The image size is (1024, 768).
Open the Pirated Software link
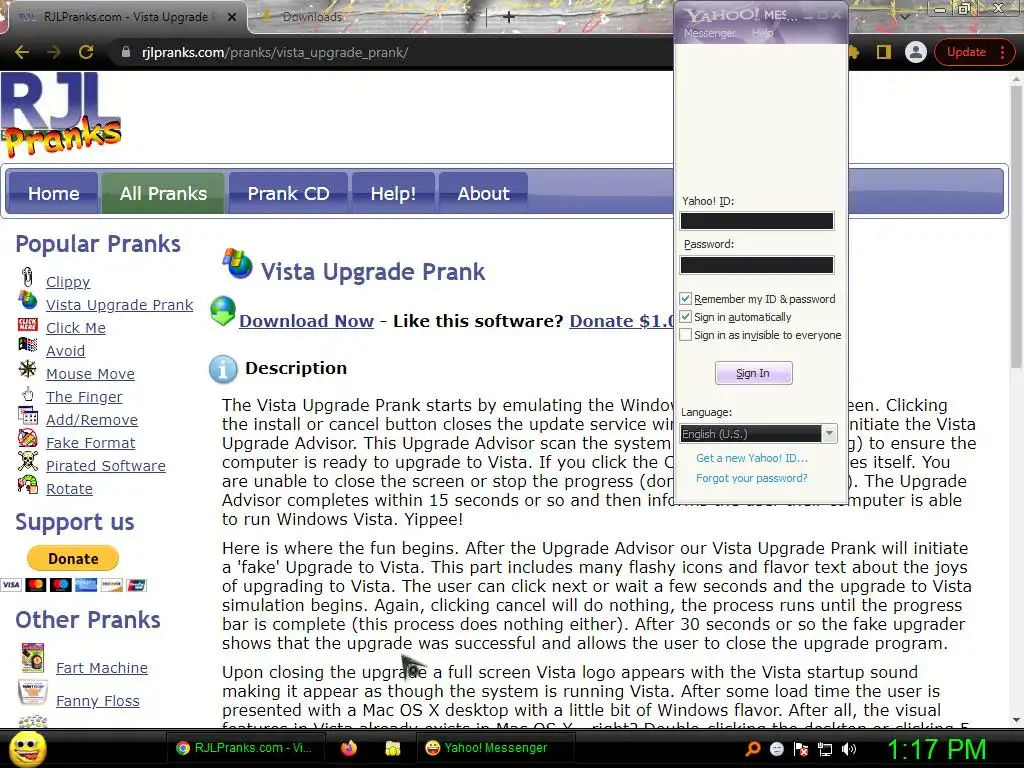point(106,466)
